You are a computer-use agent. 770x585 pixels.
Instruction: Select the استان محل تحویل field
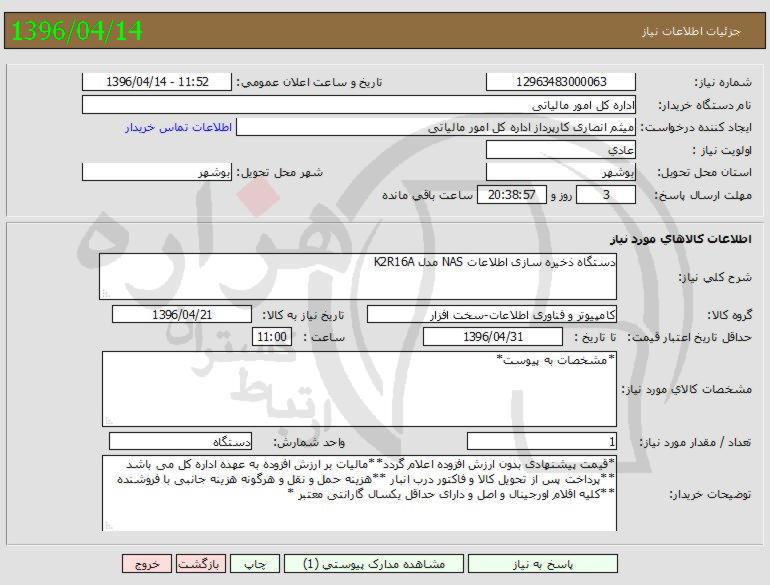tap(560, 172)
